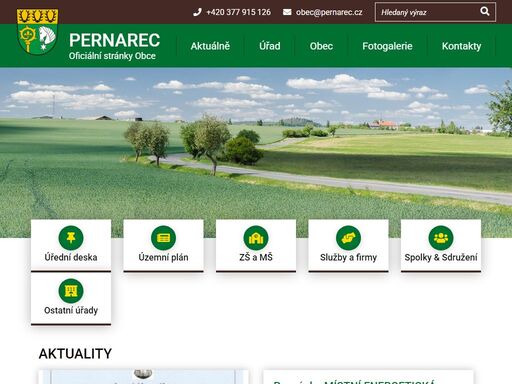Open the Úřední deska pin icon
The image size is (512, 384).
tap(71, 238)
